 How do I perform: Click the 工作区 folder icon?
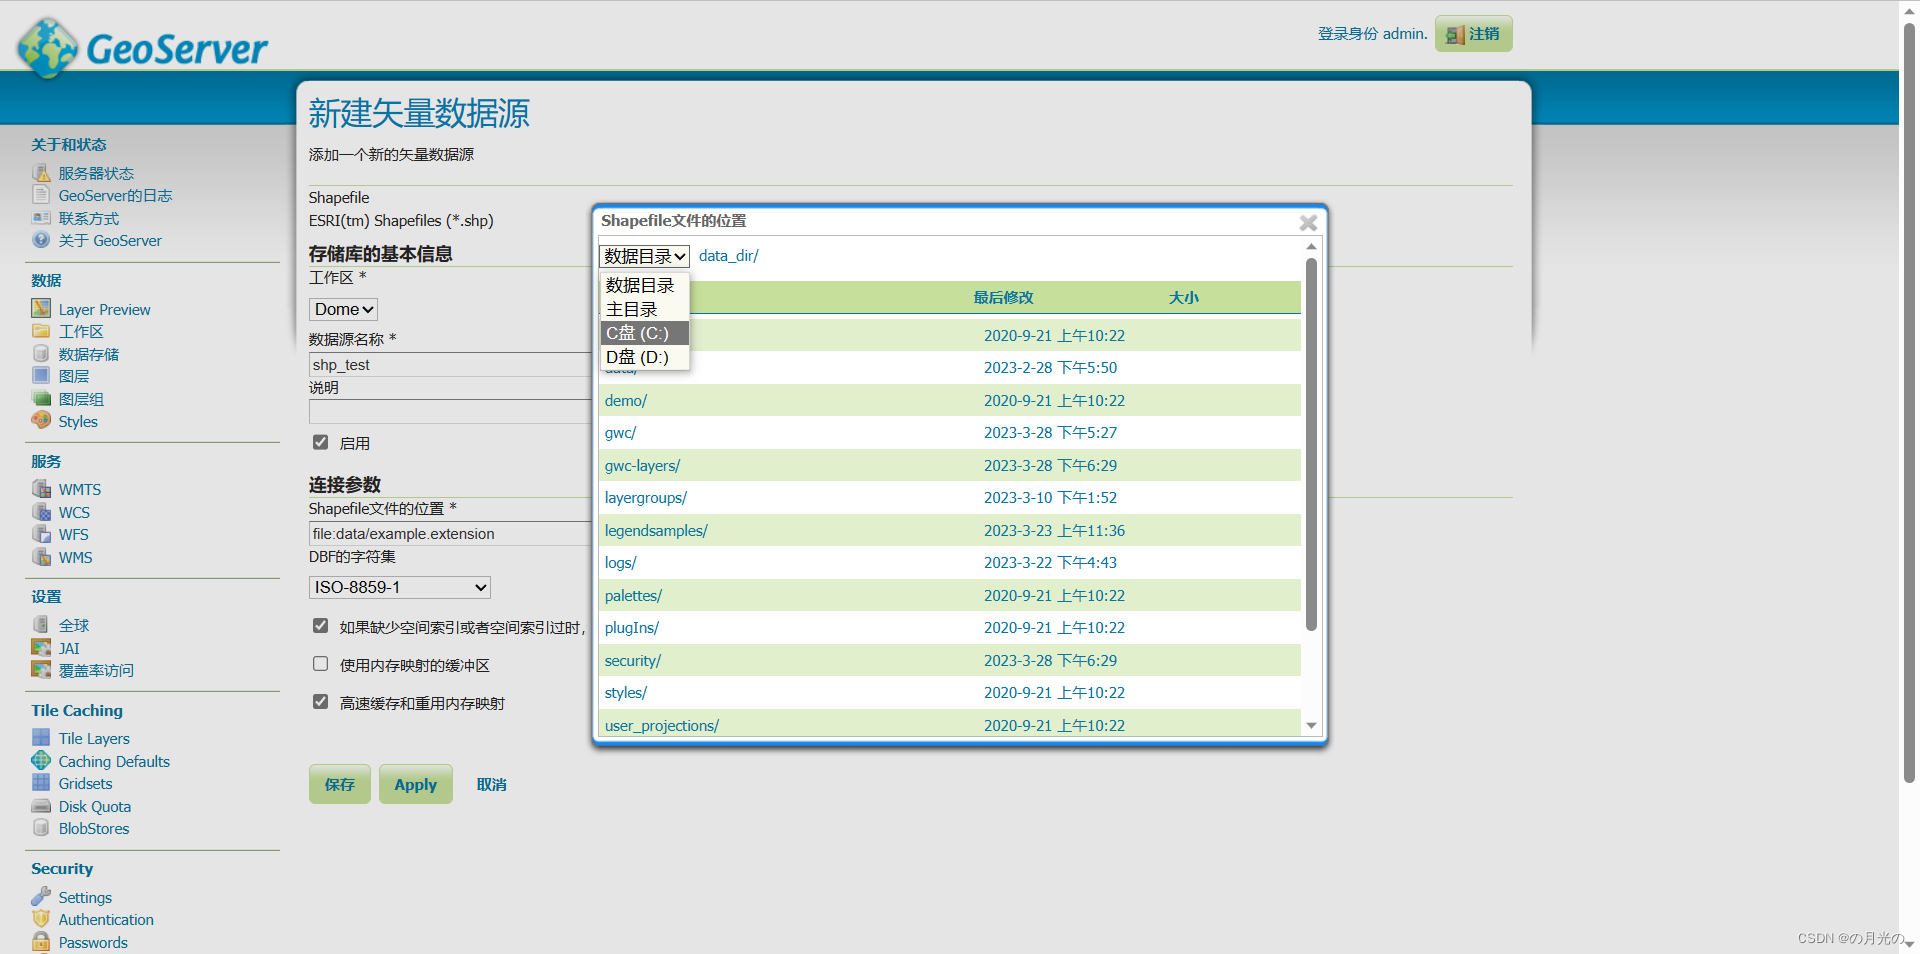coord(41,331)
